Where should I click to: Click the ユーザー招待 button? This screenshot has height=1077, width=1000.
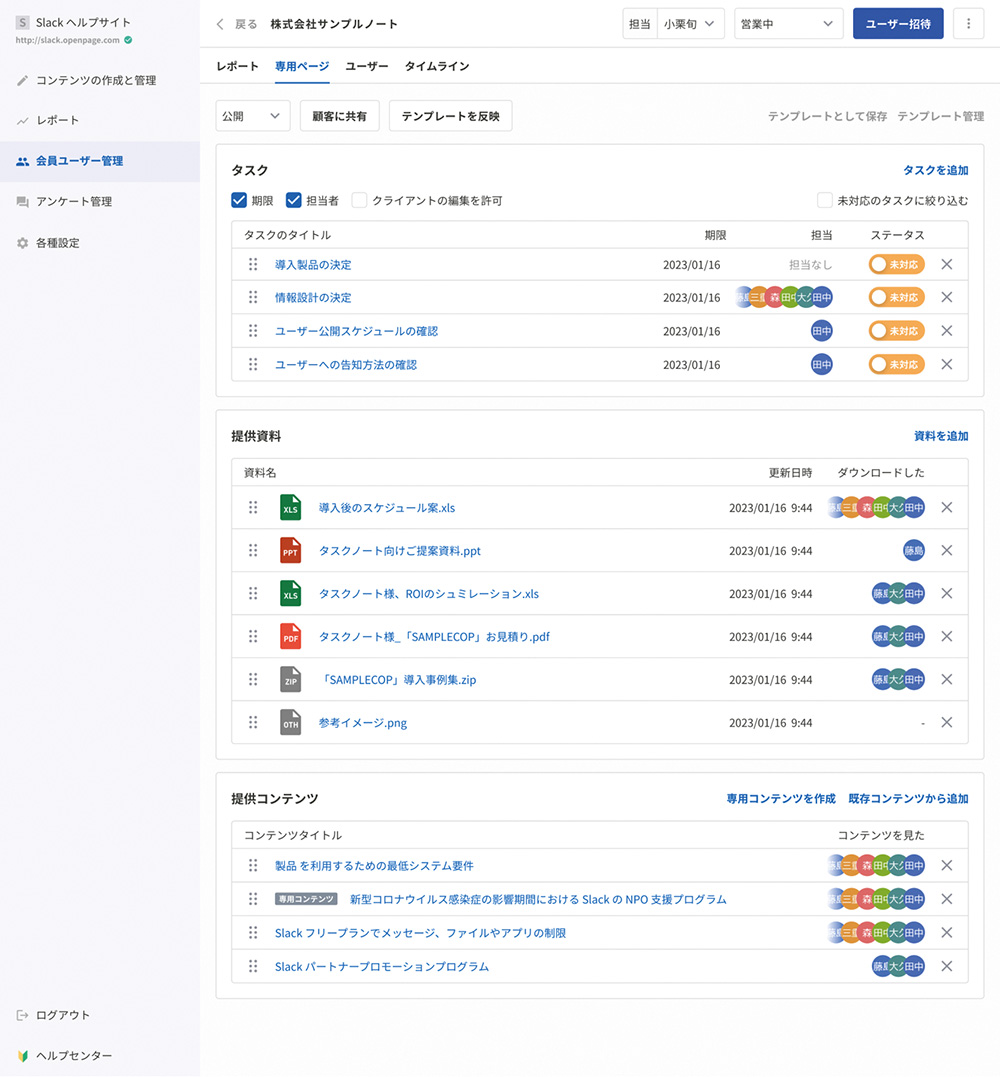point(898,24)
